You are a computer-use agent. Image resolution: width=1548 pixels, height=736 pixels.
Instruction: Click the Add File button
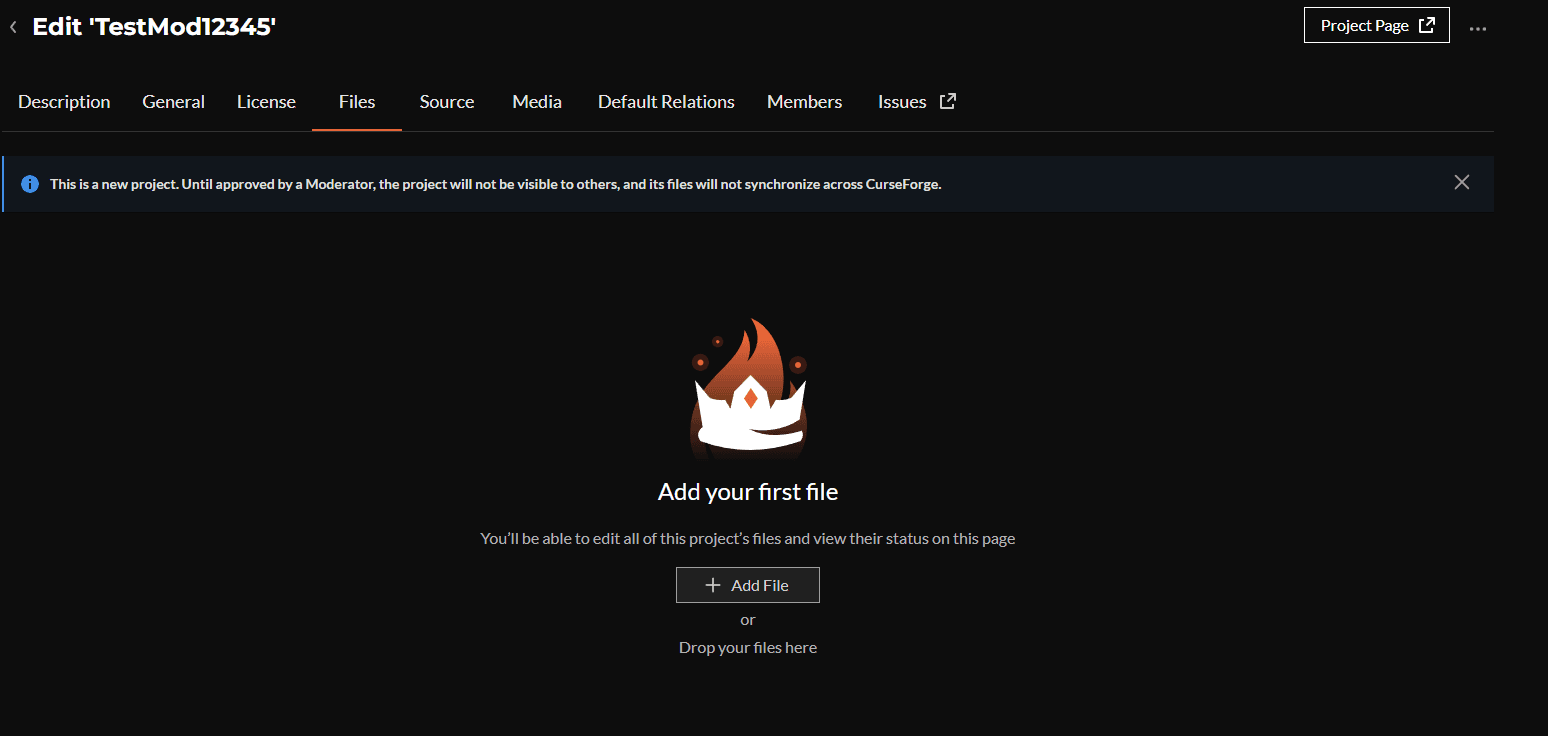[x=748, y=584]
